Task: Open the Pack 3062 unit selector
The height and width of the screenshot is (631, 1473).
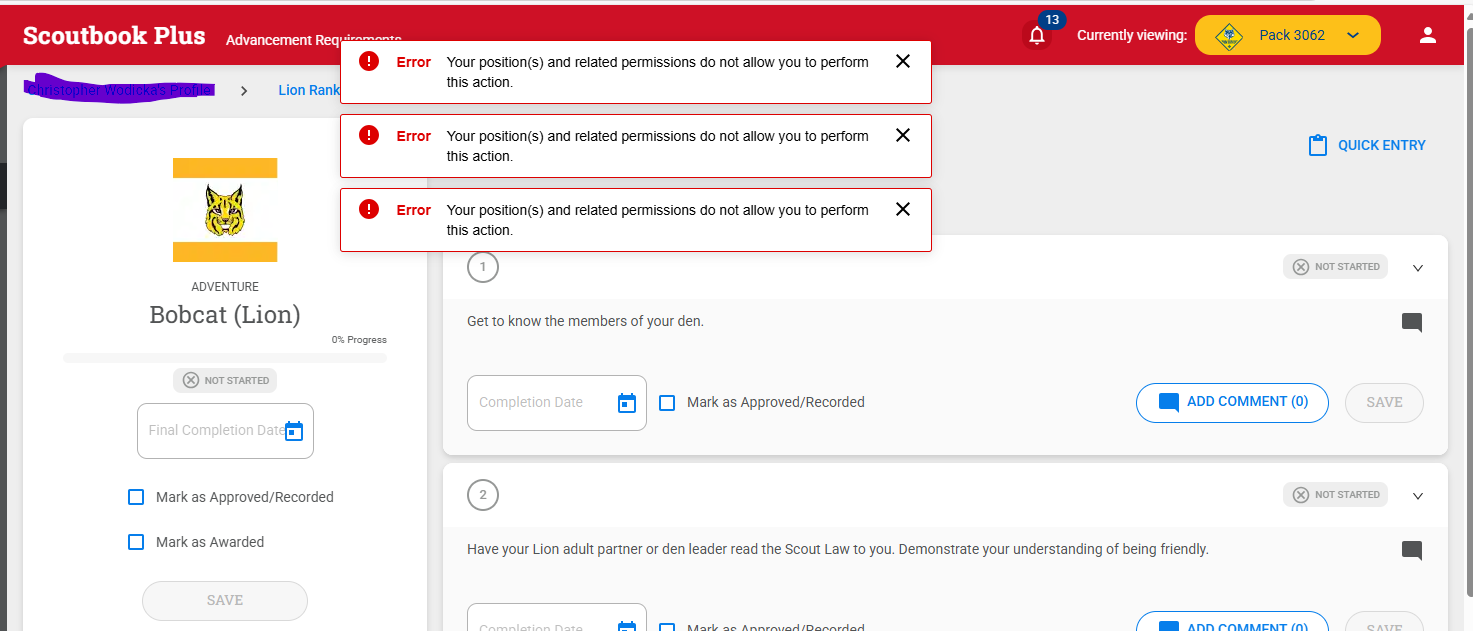Action: 1287,36
